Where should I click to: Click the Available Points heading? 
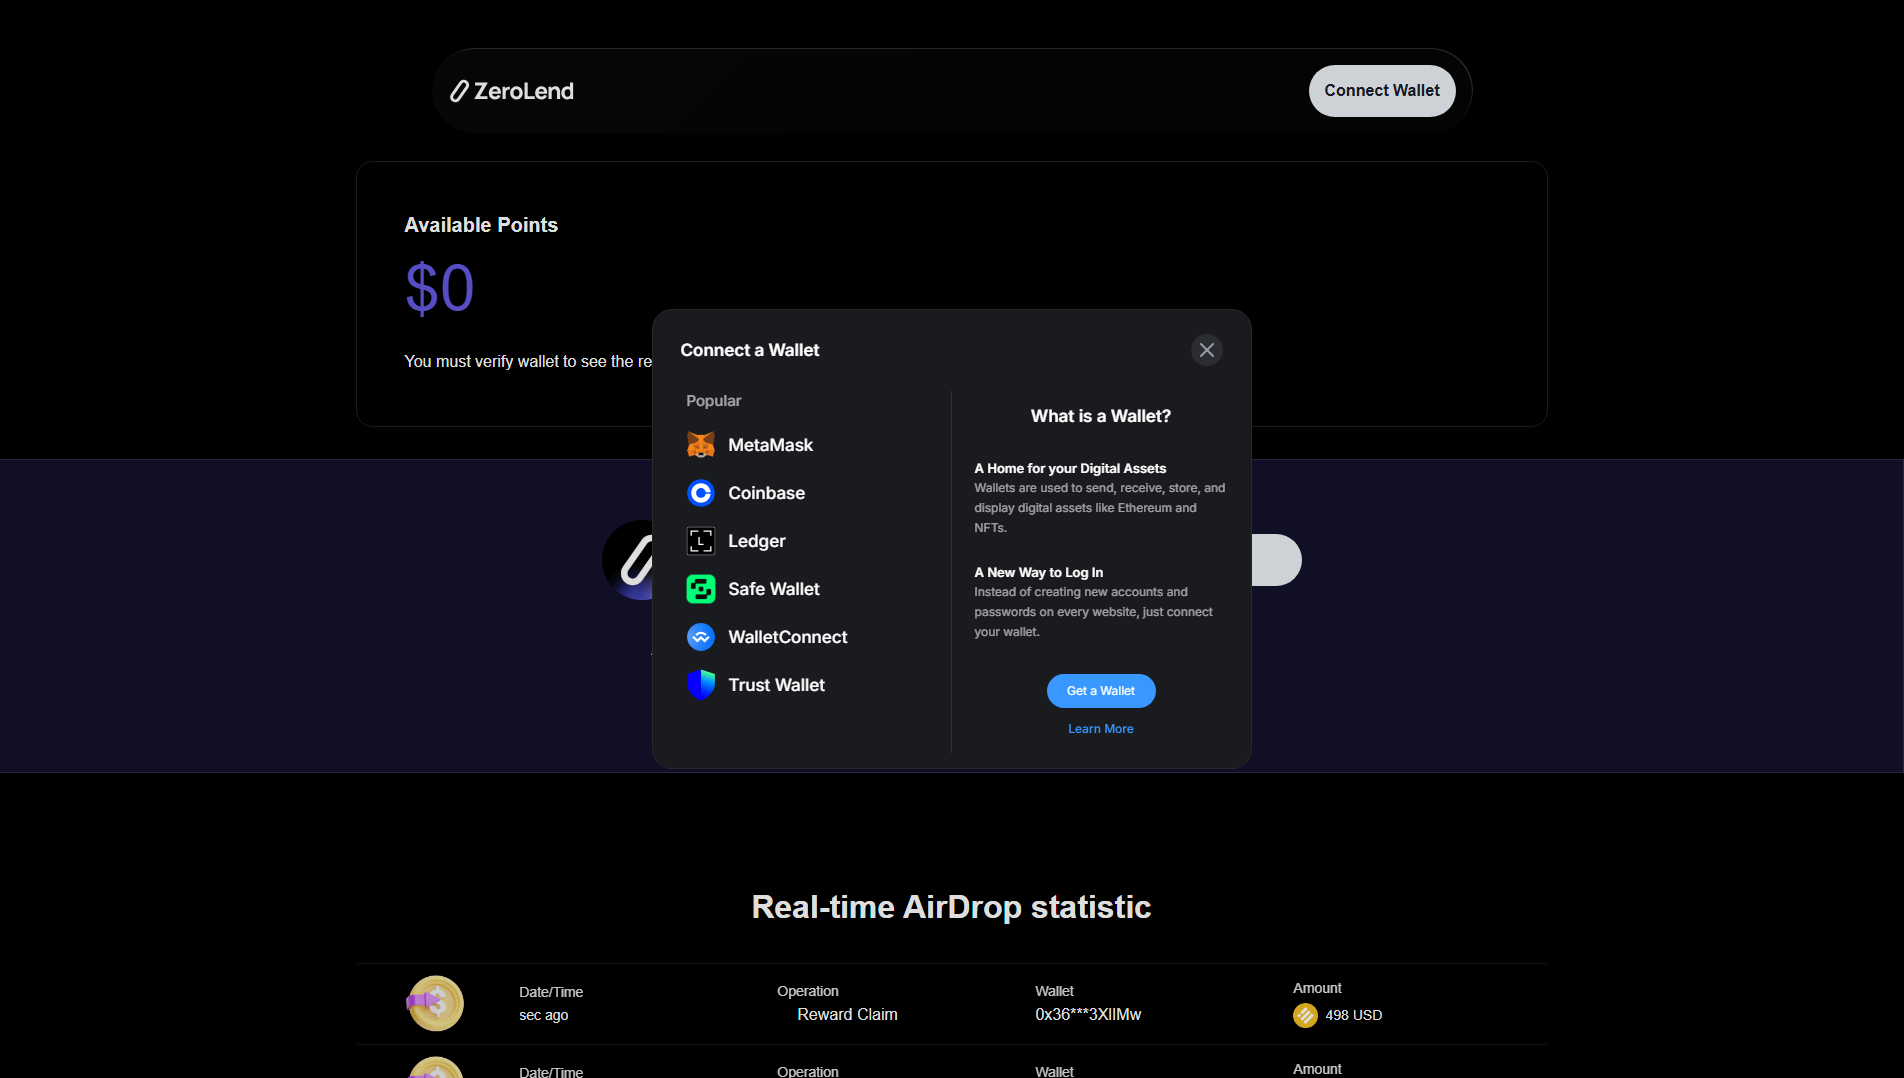481,225
